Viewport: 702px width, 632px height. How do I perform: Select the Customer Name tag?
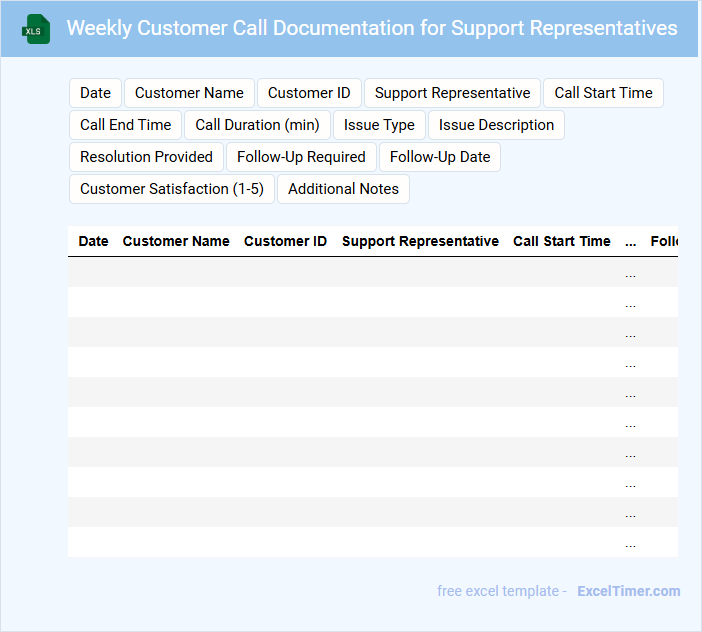click(x=189, y=93)
